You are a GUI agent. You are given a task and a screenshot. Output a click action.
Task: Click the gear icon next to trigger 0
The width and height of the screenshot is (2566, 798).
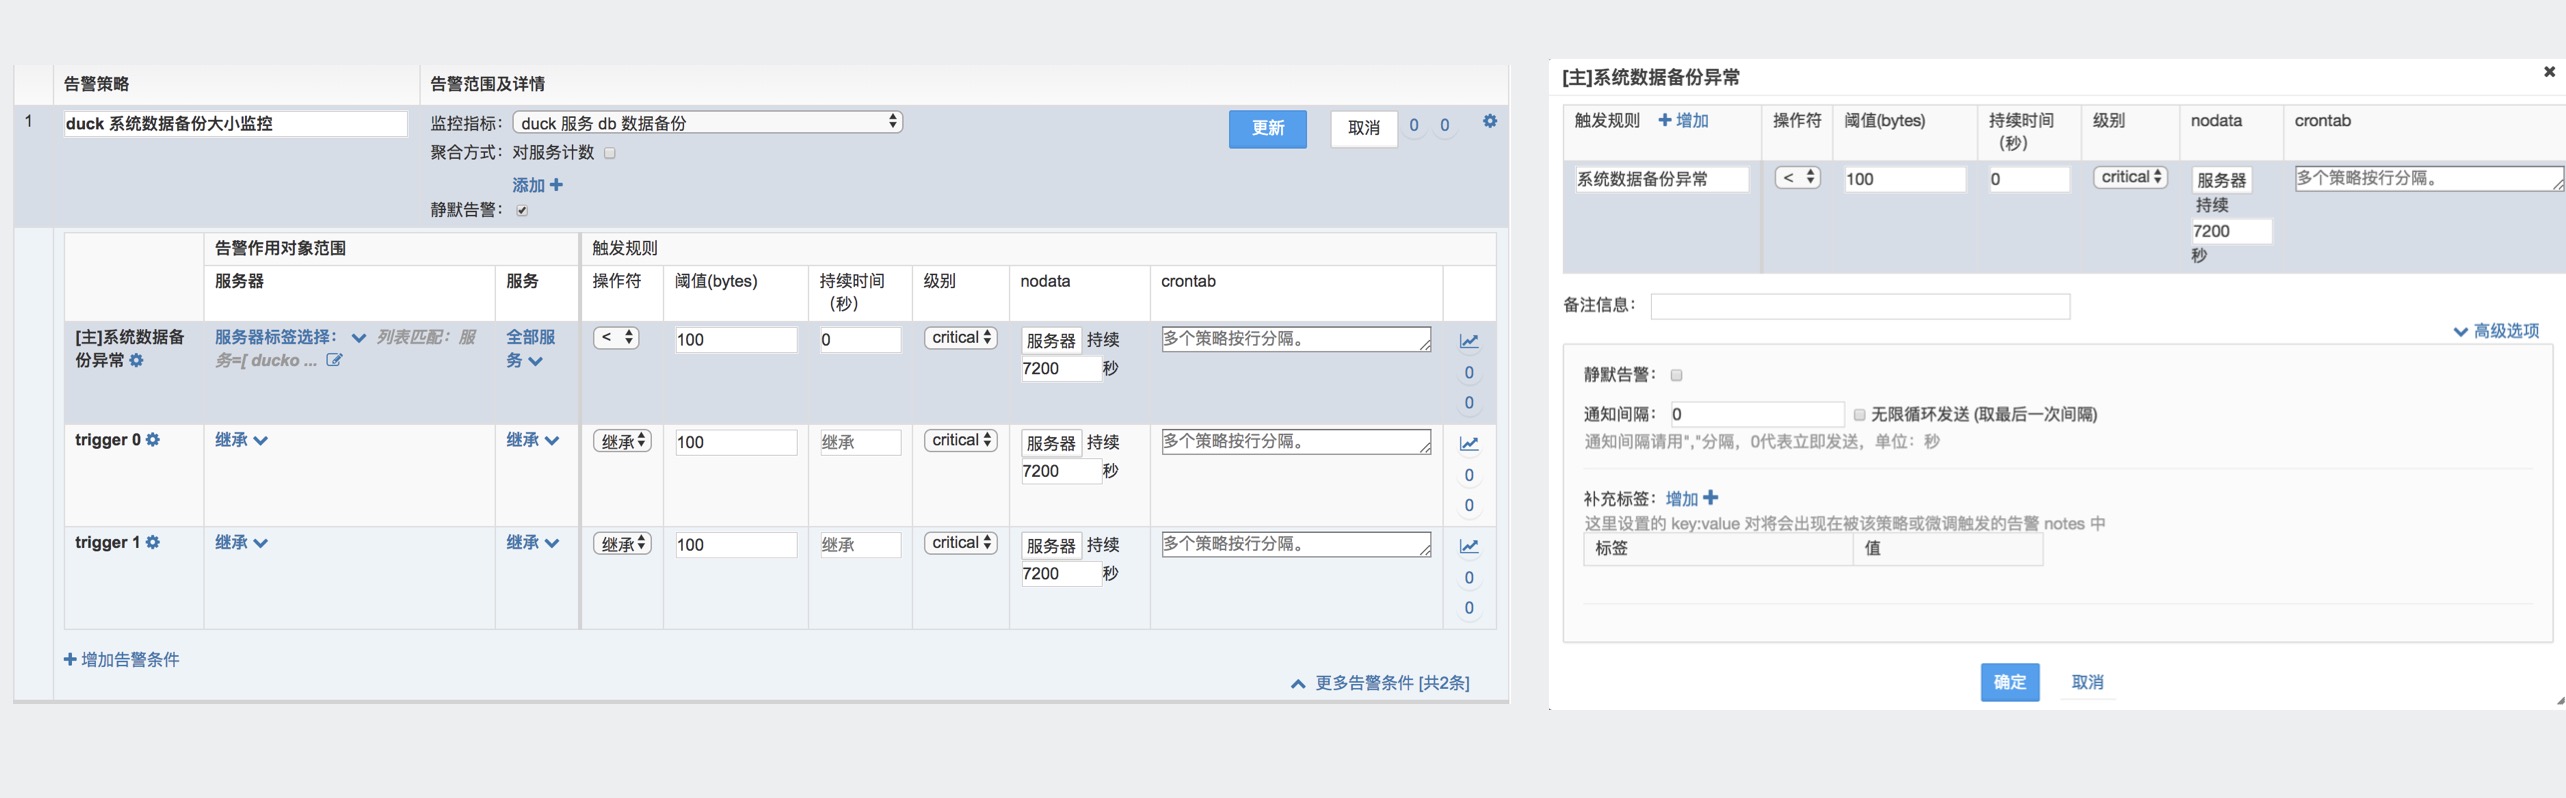point(153,440)
